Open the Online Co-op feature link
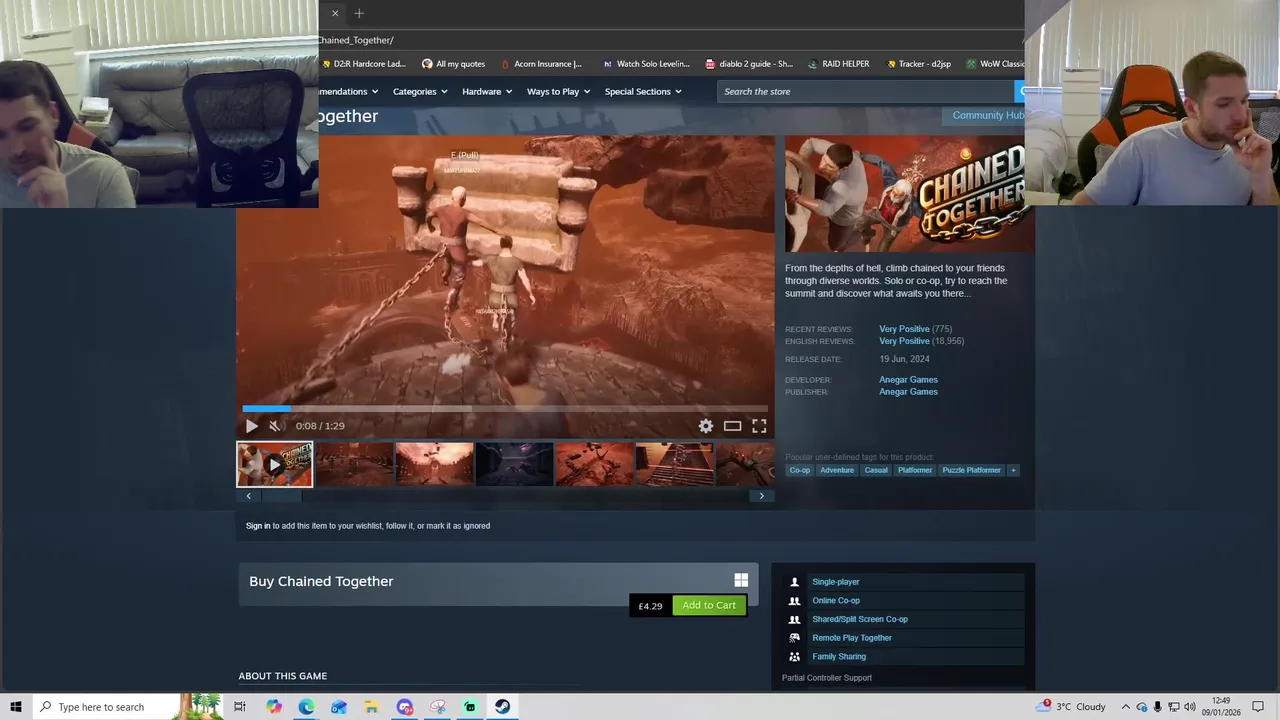The width and height of the screenshot is (1280, 720). pos(836,601)
